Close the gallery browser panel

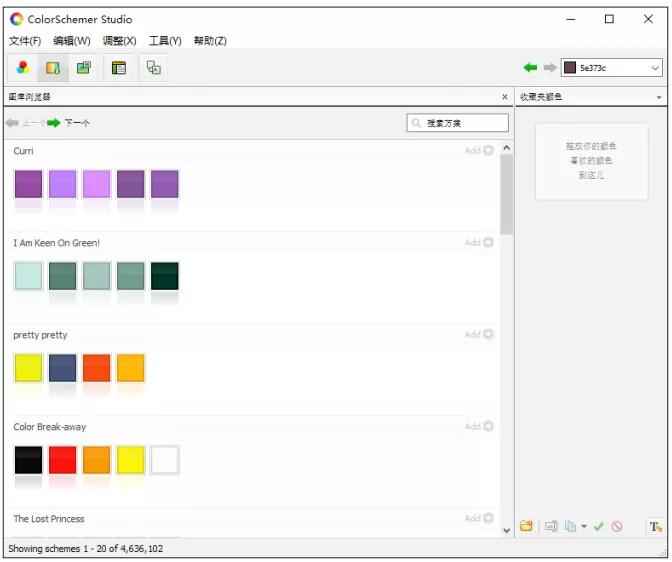(x=504, y=97)
